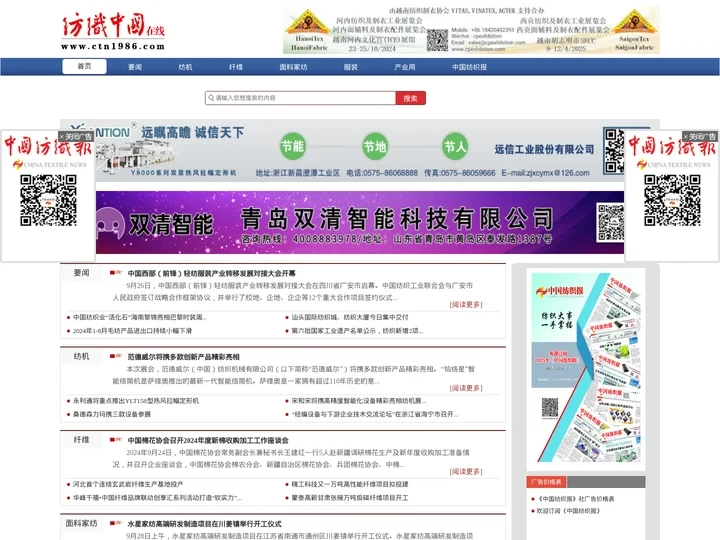Open article about 华峰千禧·中国纤维品牌联动创享汇
The image size is (720, 540).
coord(157,498)
